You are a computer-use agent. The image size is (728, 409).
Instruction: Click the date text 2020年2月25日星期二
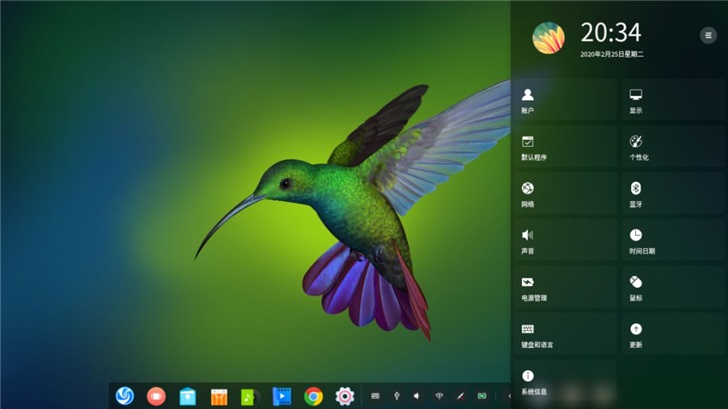click(x=611, y=54)
